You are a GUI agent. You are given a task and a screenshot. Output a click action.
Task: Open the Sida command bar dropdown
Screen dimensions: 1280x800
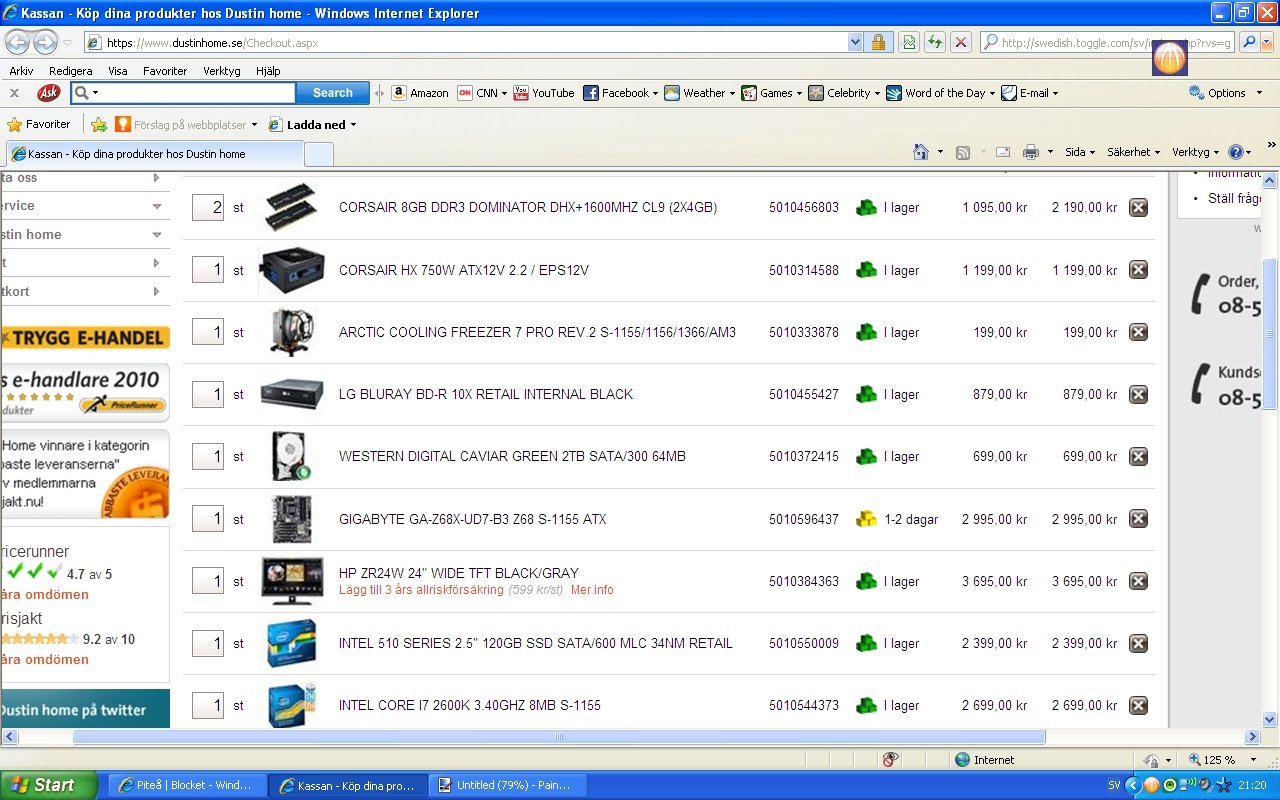click(x=1079, y=152)
